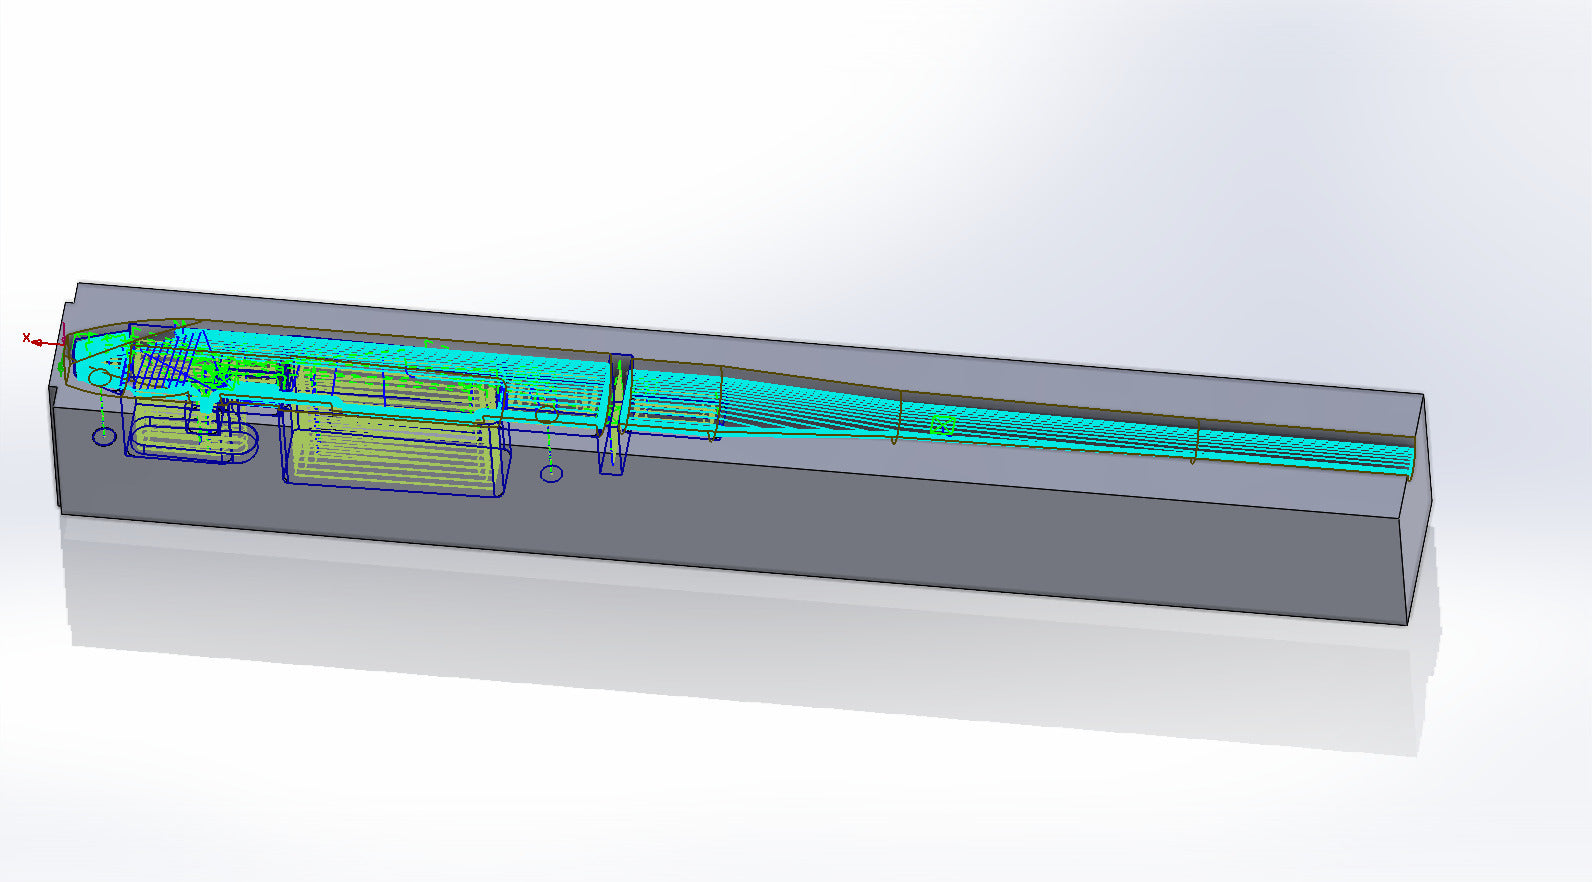Pick the brown circle above the middle blue hole

coord(546,411)
